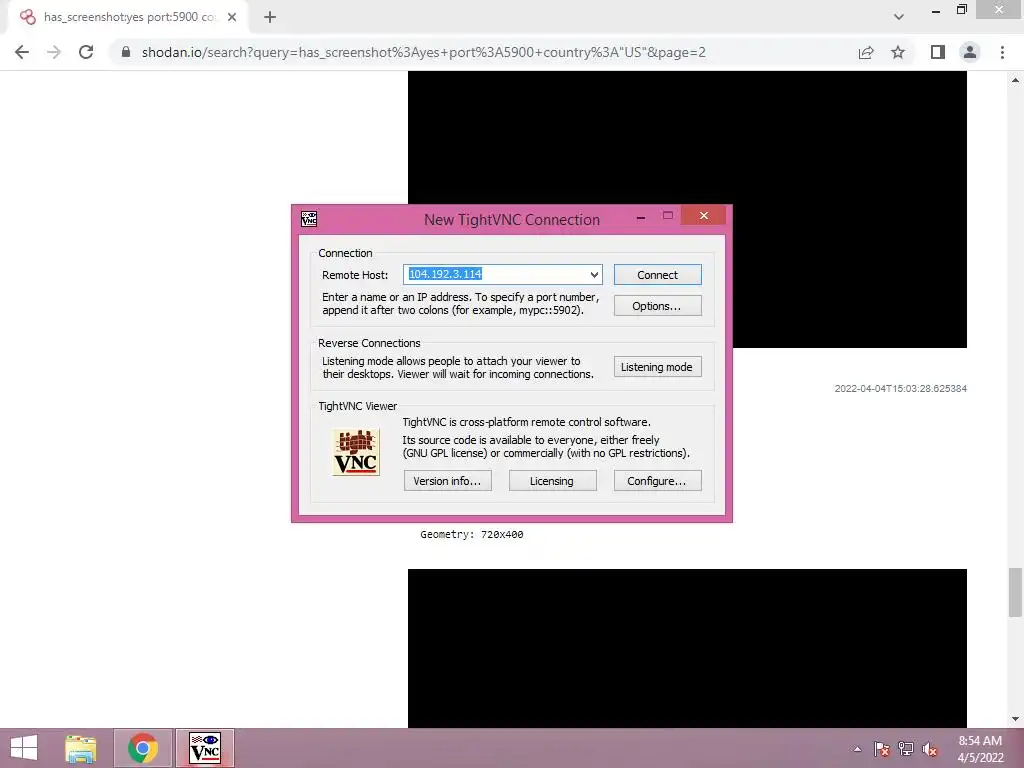Open File Explorer from taskbar
The height and width of the screenshot is (768, 1024).
[81, 748]
